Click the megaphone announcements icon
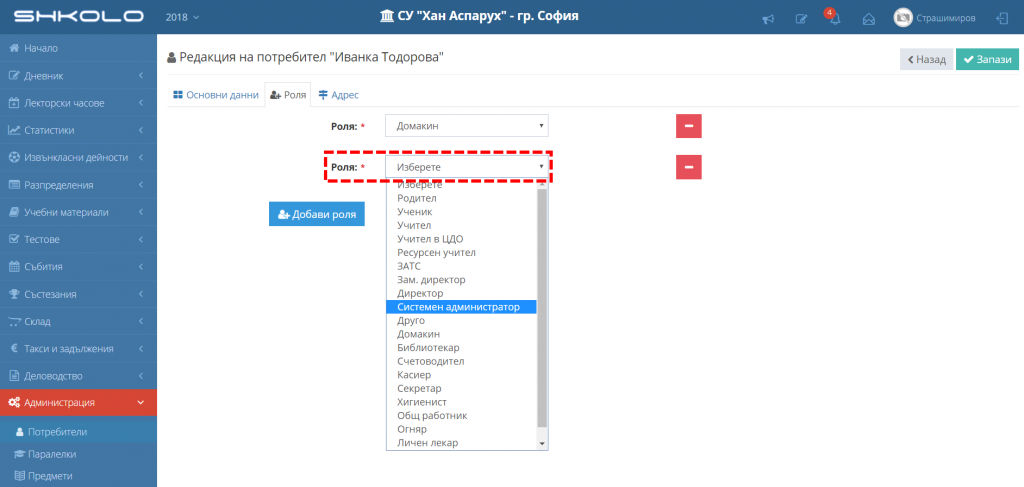 tap(769, 19)
